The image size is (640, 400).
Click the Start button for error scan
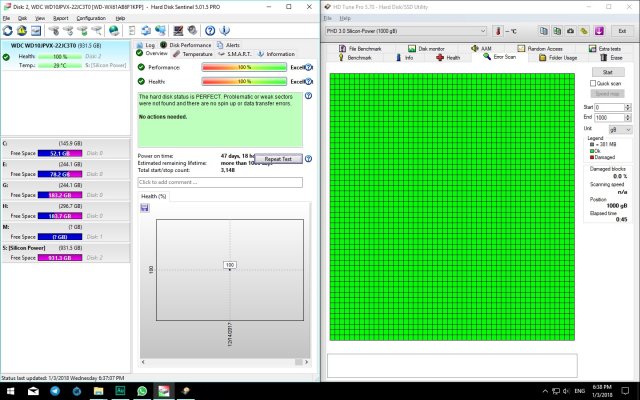point(607,72)
